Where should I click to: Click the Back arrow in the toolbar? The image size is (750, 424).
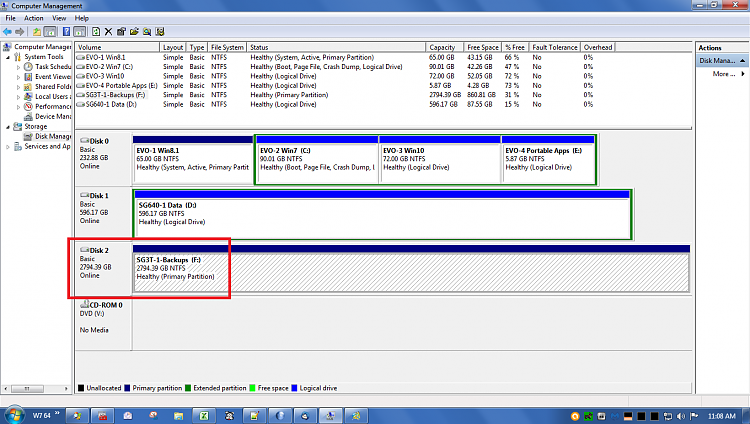(7, 32)
